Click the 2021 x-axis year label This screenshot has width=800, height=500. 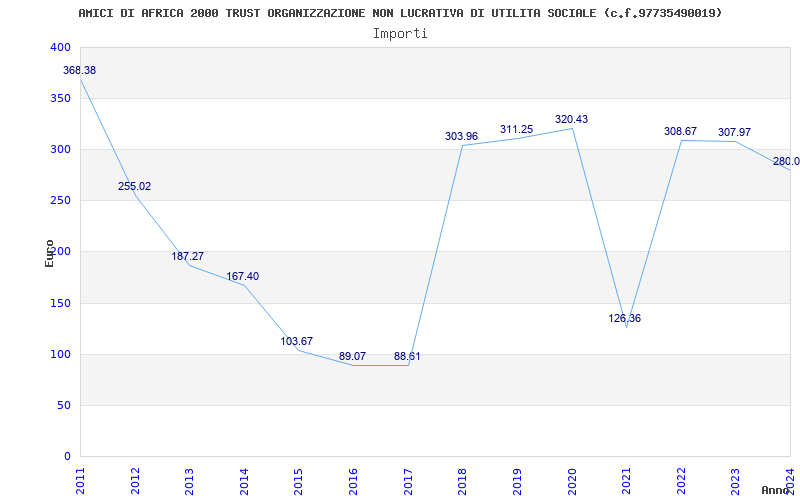(x=627, y=481)
